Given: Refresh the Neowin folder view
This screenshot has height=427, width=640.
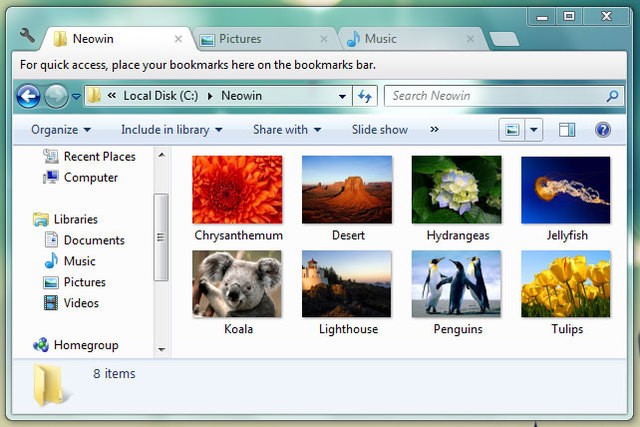Looking at the screenshot, I should [364, 96].
